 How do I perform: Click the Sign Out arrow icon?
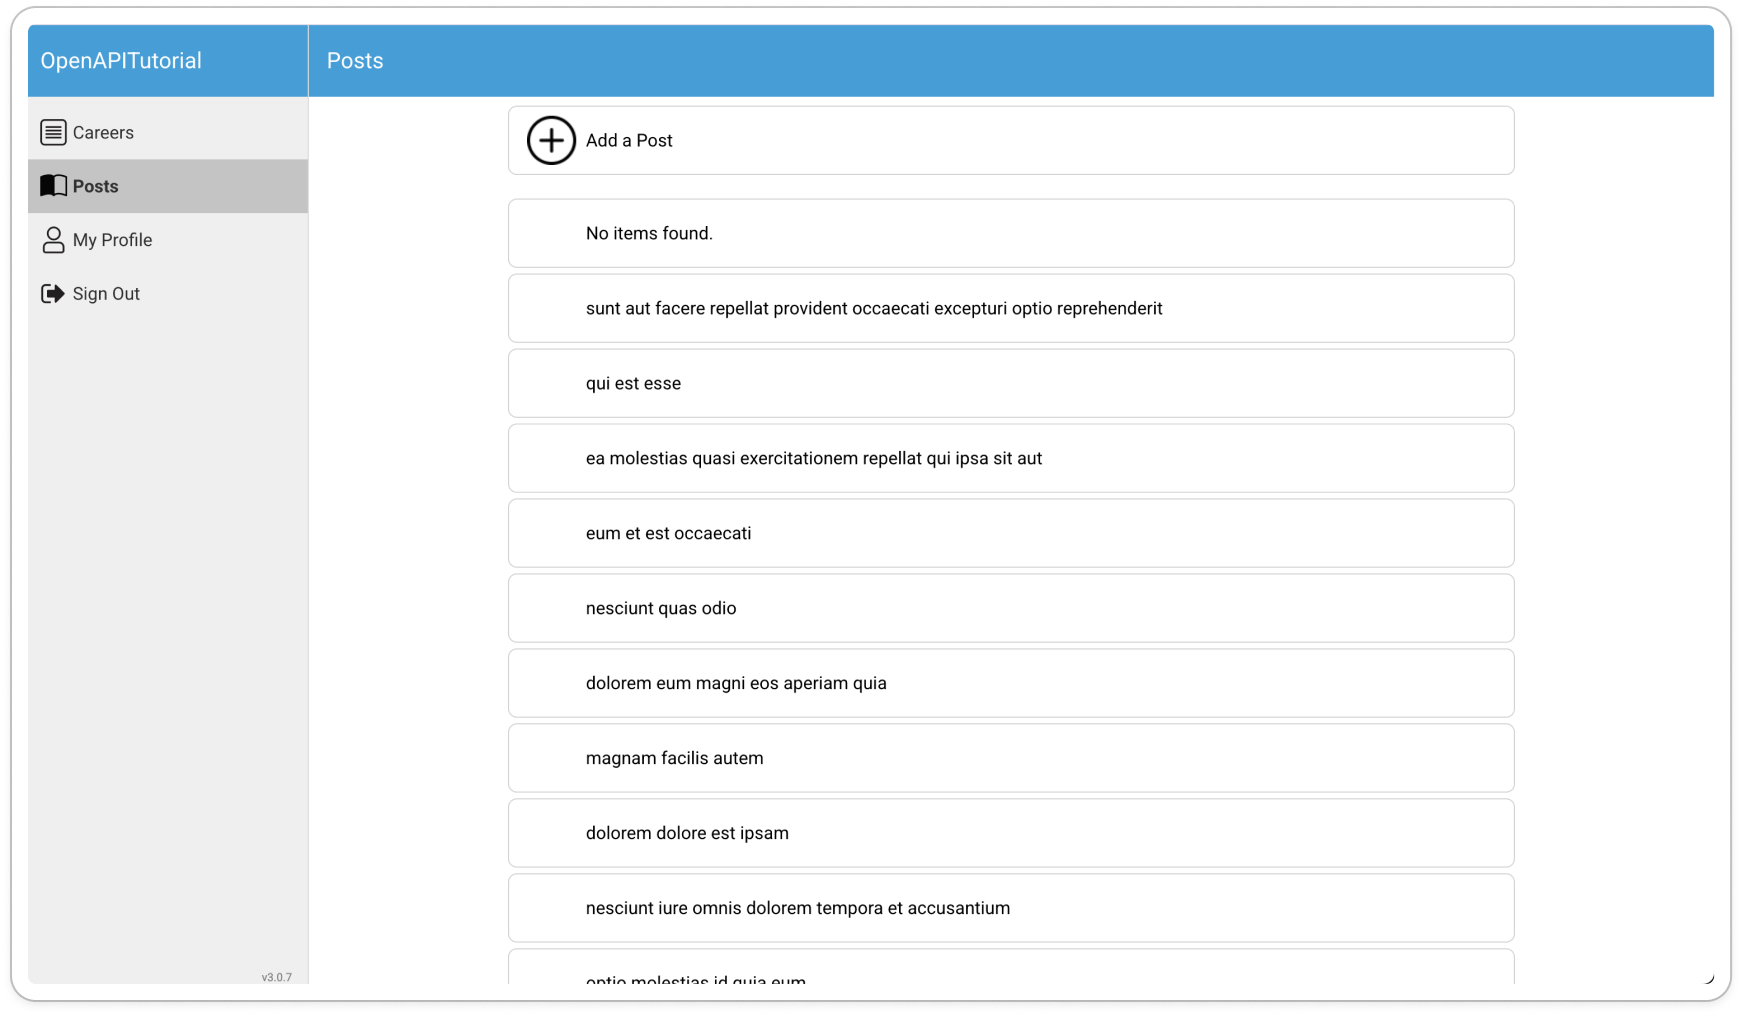tap(53, 294)
